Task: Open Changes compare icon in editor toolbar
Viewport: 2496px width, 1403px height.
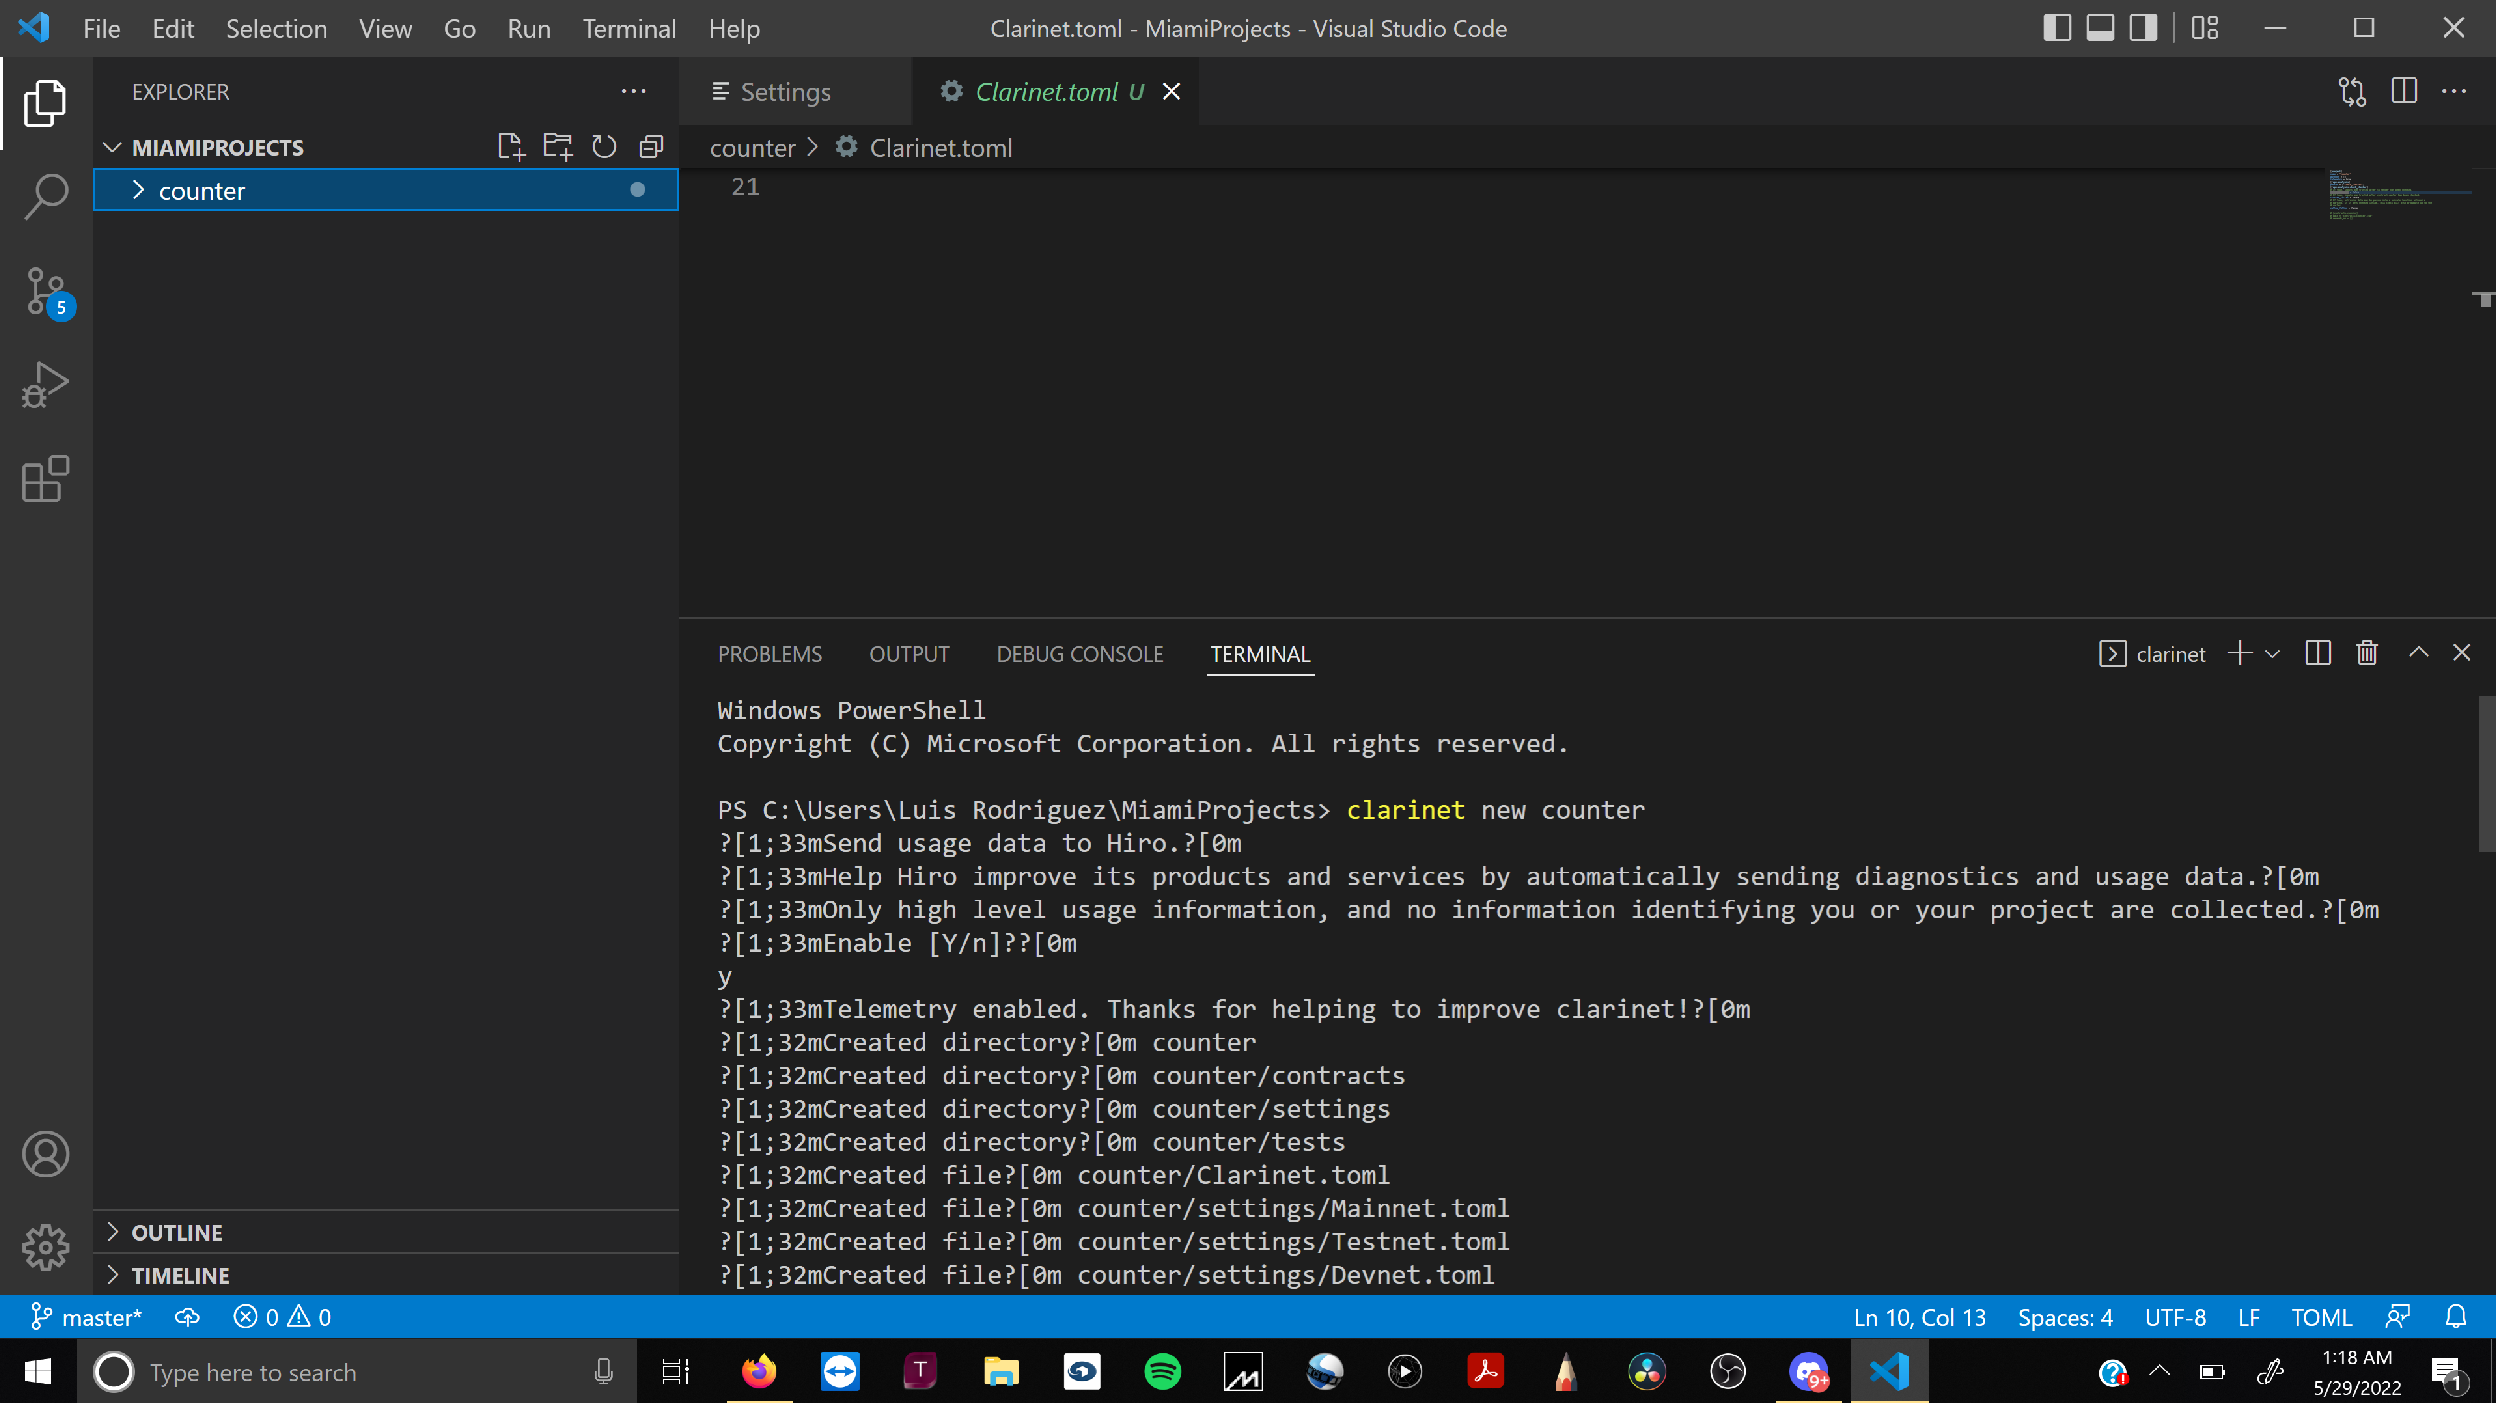Action: (x=2352, y=92)
